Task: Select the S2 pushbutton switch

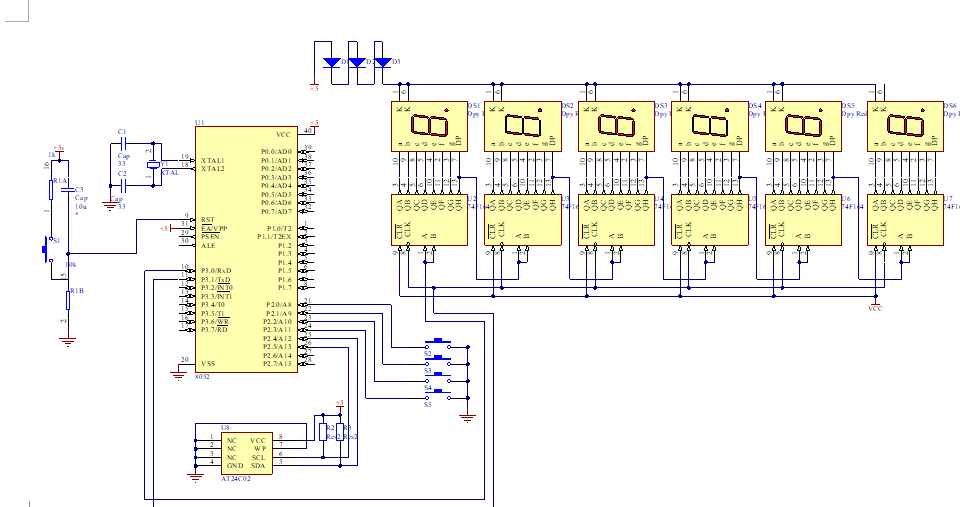Action: (x=438, y=344)
